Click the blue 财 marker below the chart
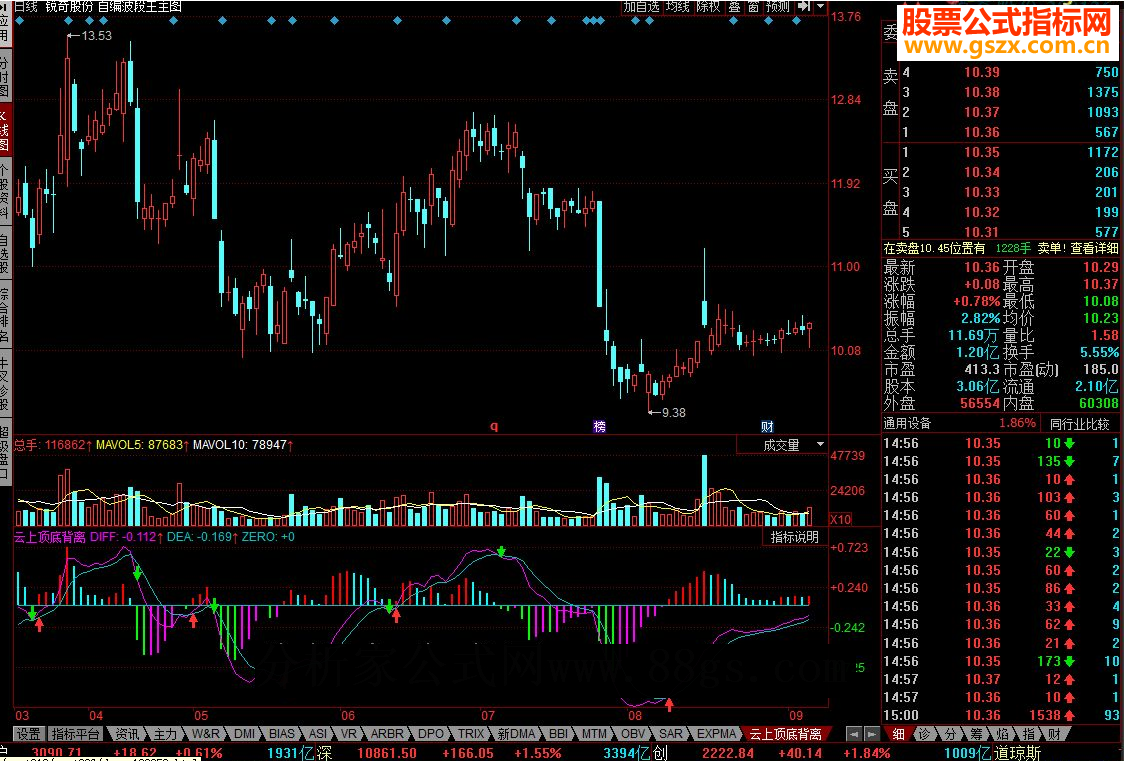 (x=767, y=426)
